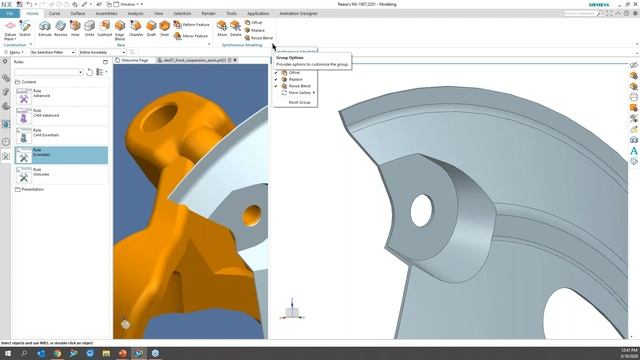Select the Edge Blend tool
640x360 pixels.
click(120, 30)
